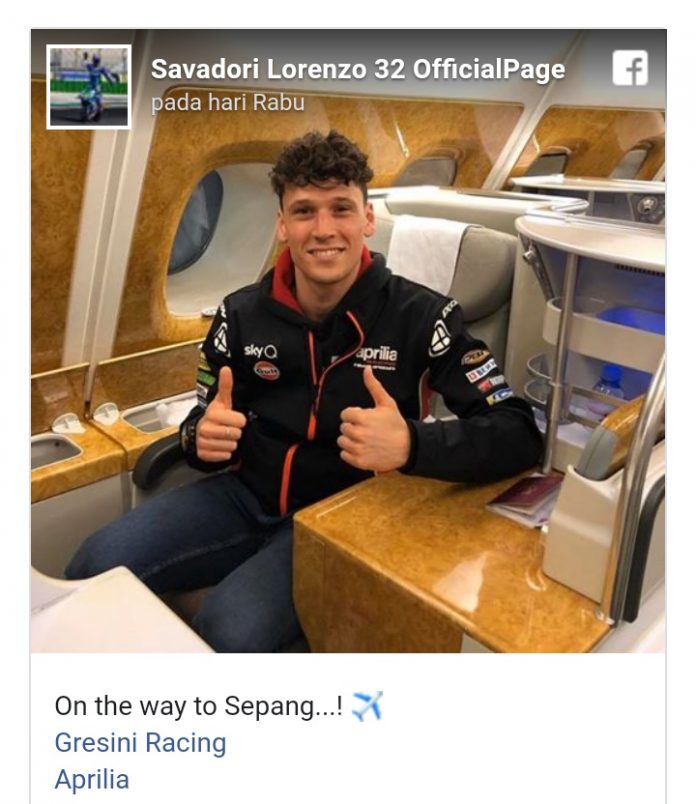This screenshot has height=804, width=696.
Task: Click the Sky Q logo on the jacket
Action: pyautogui.click(x=260, y=350)
